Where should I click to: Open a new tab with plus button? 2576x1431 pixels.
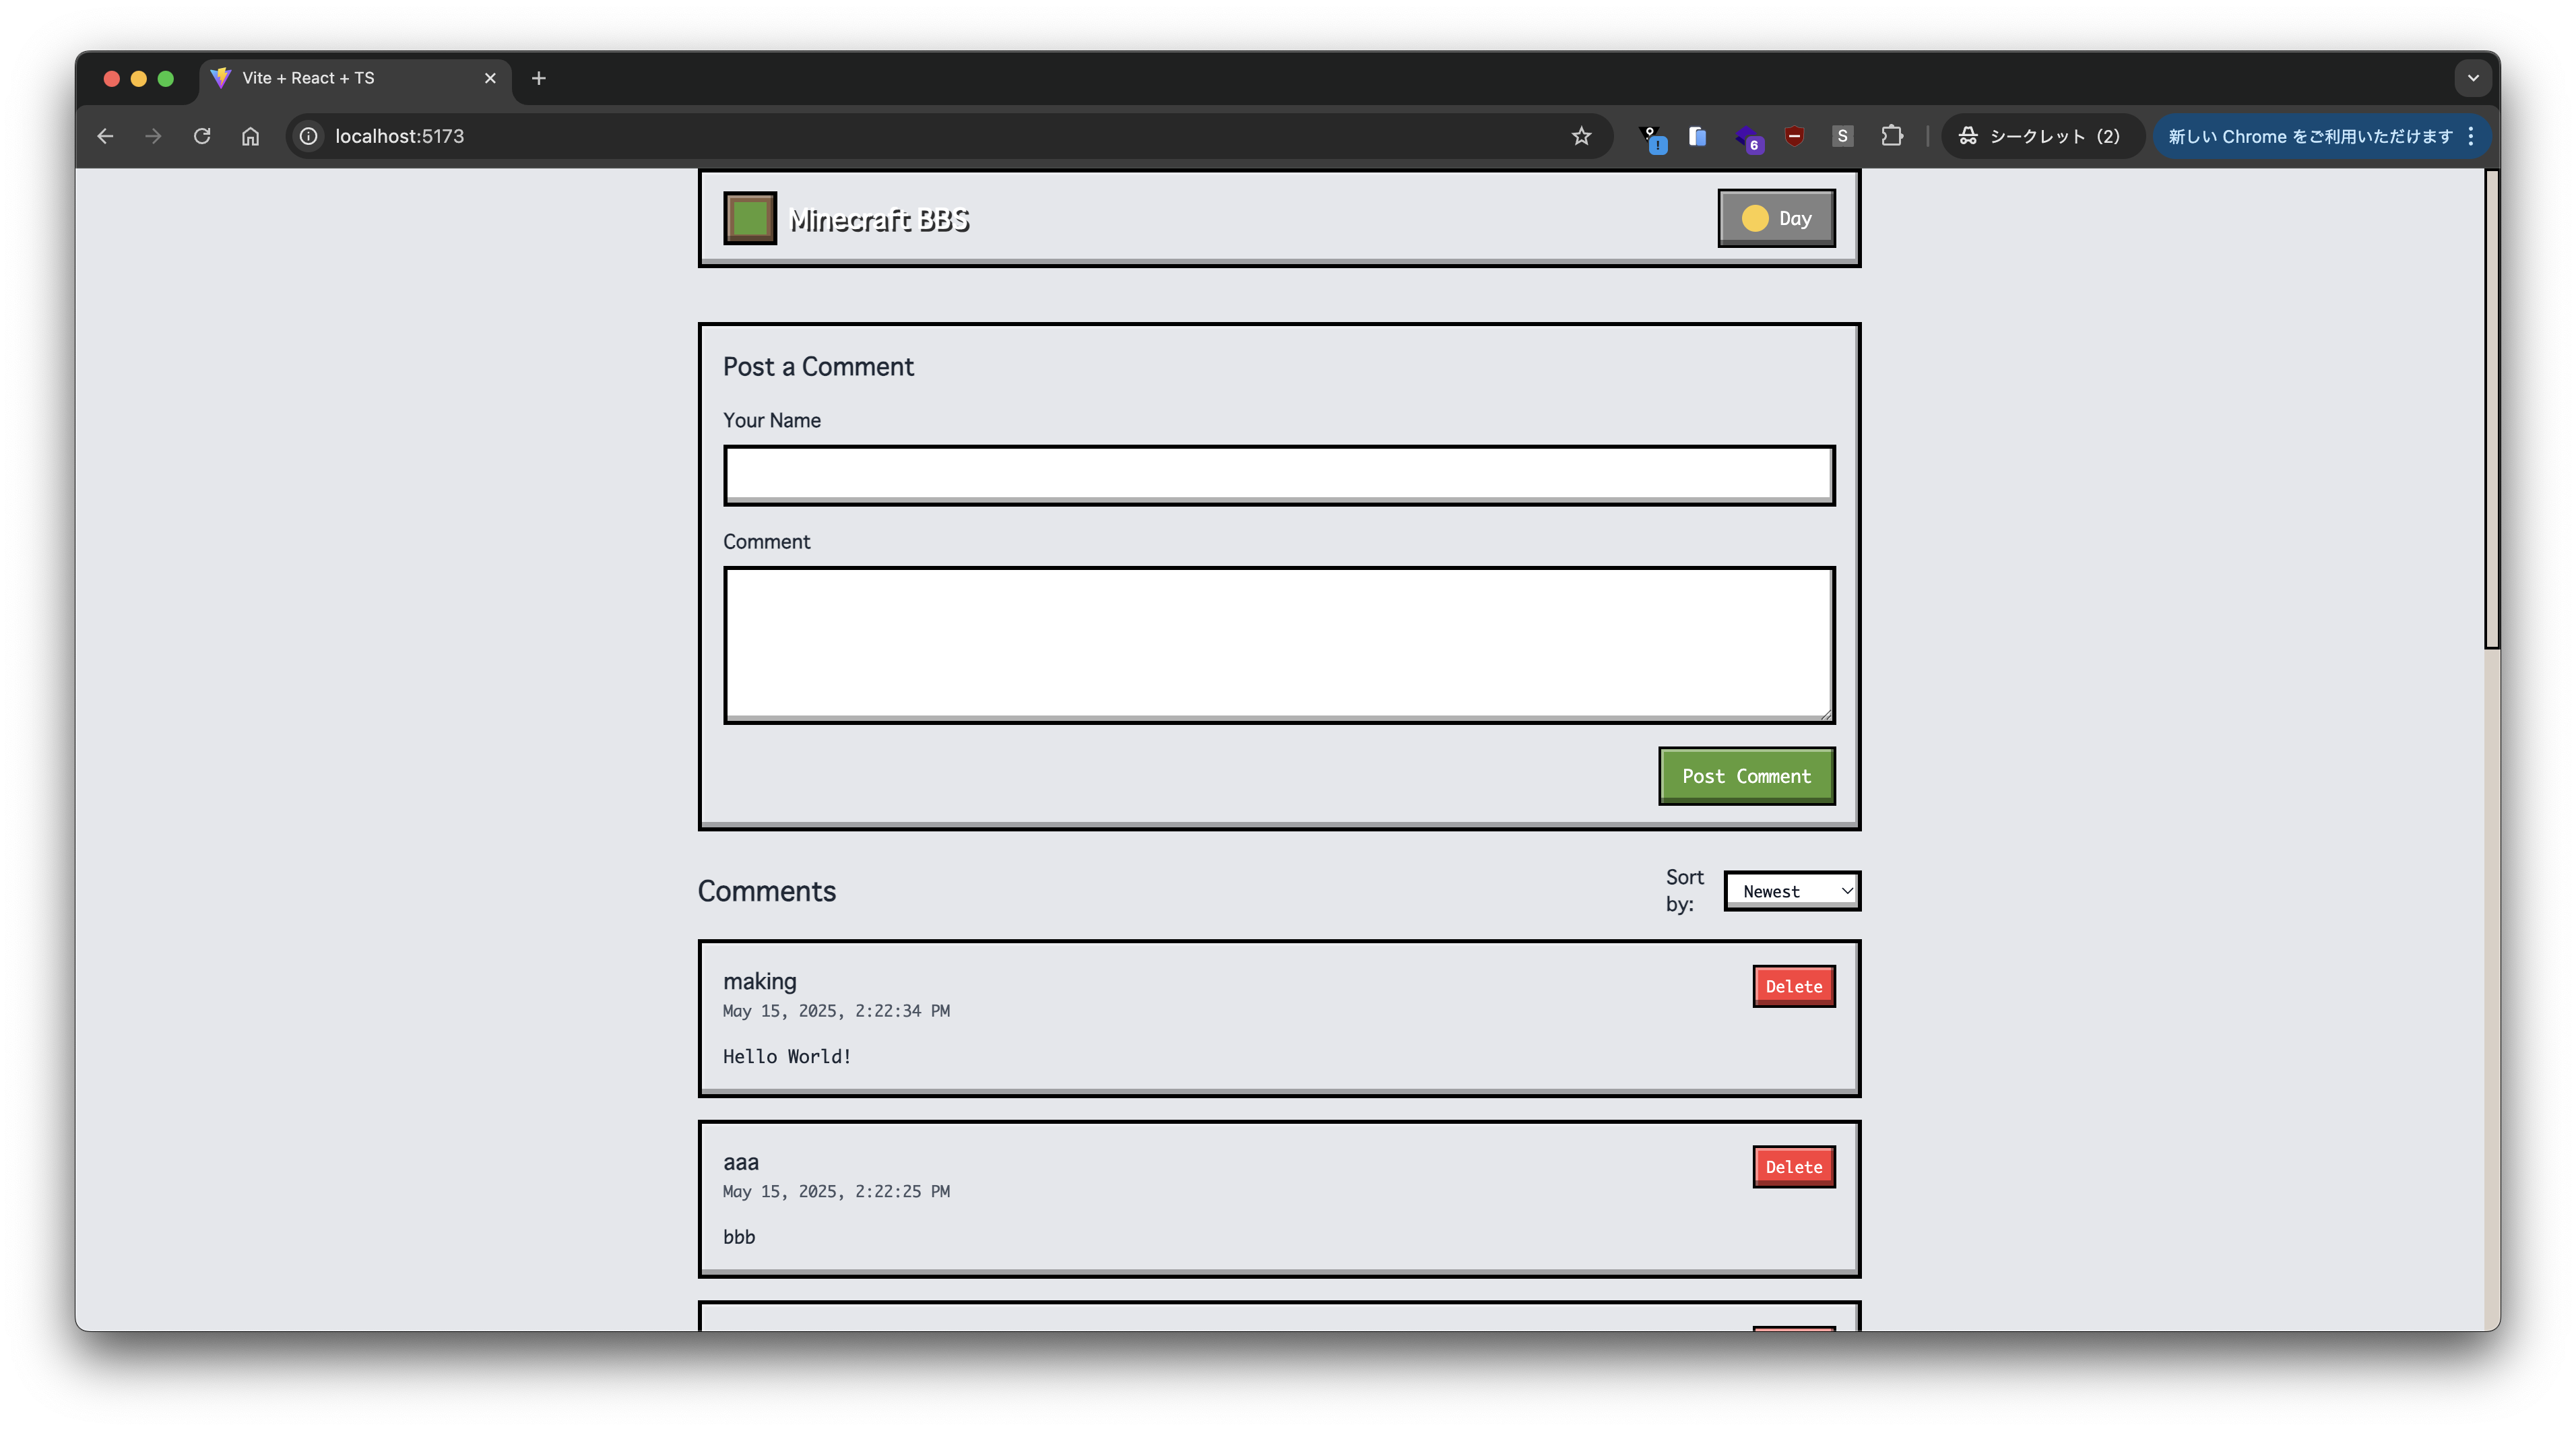pyautogui.click(x=538, y=78)
